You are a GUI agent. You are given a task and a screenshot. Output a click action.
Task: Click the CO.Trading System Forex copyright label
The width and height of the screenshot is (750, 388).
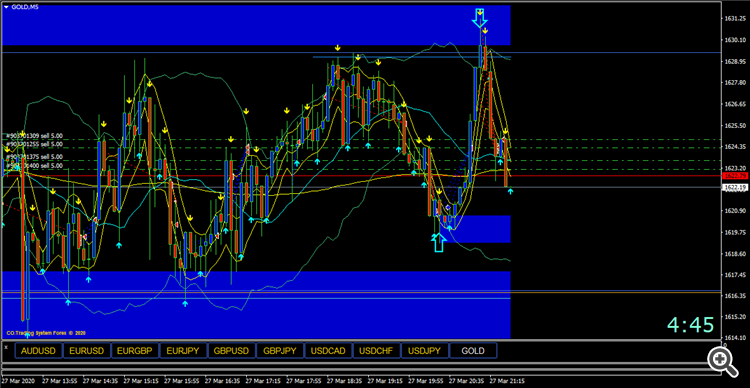[x=46, y=333]
